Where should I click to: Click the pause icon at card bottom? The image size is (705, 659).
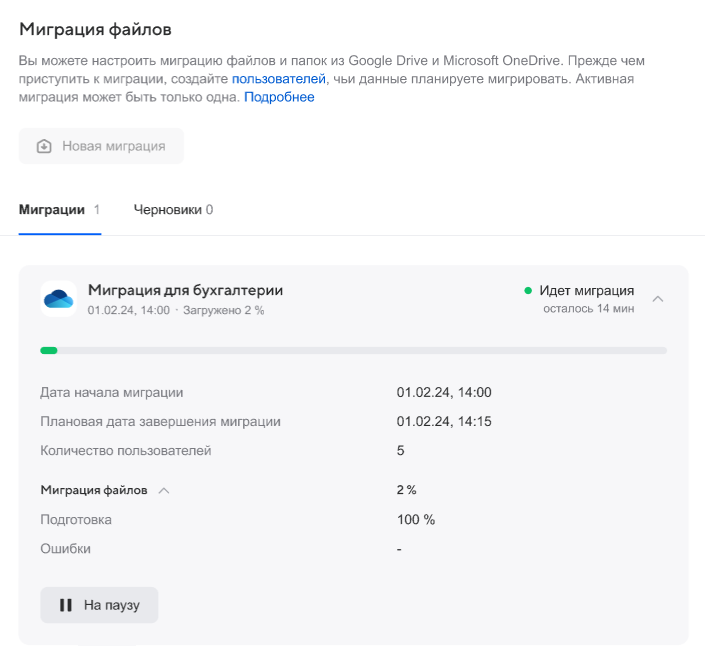click(x=65, y=605)
